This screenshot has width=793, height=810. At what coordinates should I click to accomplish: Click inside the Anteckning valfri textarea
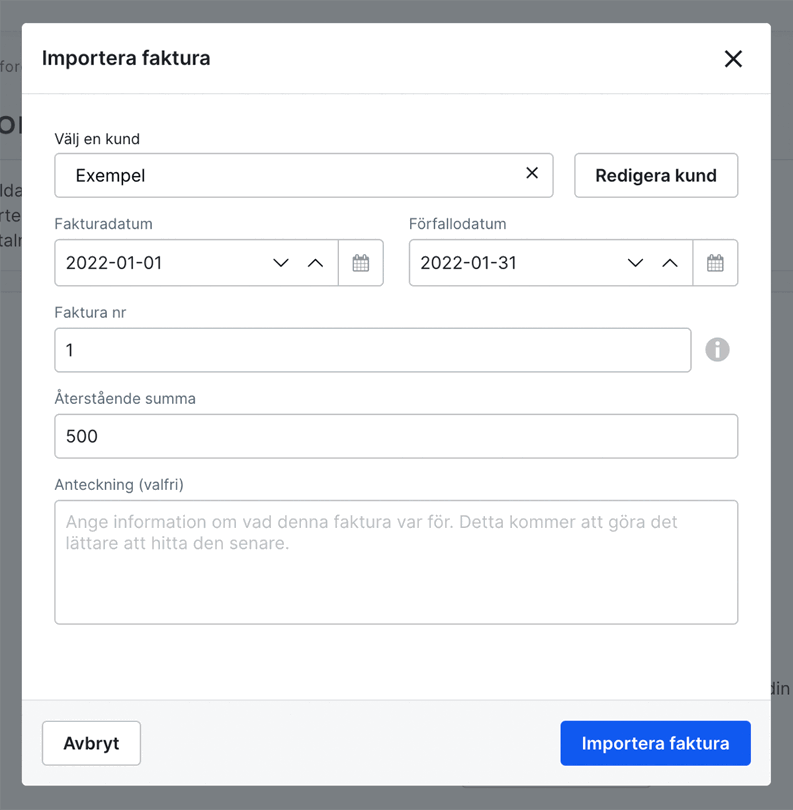pyautogui.click(x=396, y=560)
